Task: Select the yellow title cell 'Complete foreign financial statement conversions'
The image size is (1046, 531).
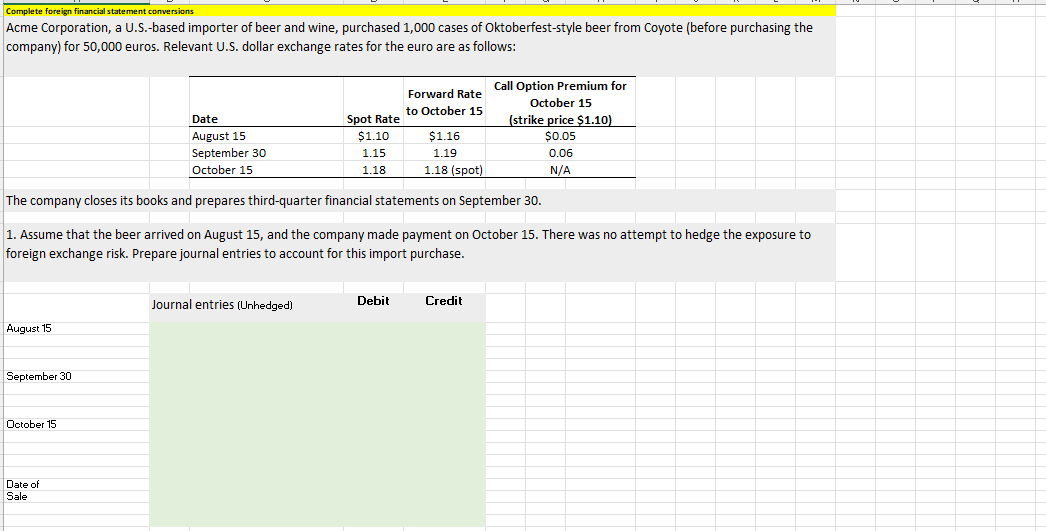Action: [x=420, y=11]
